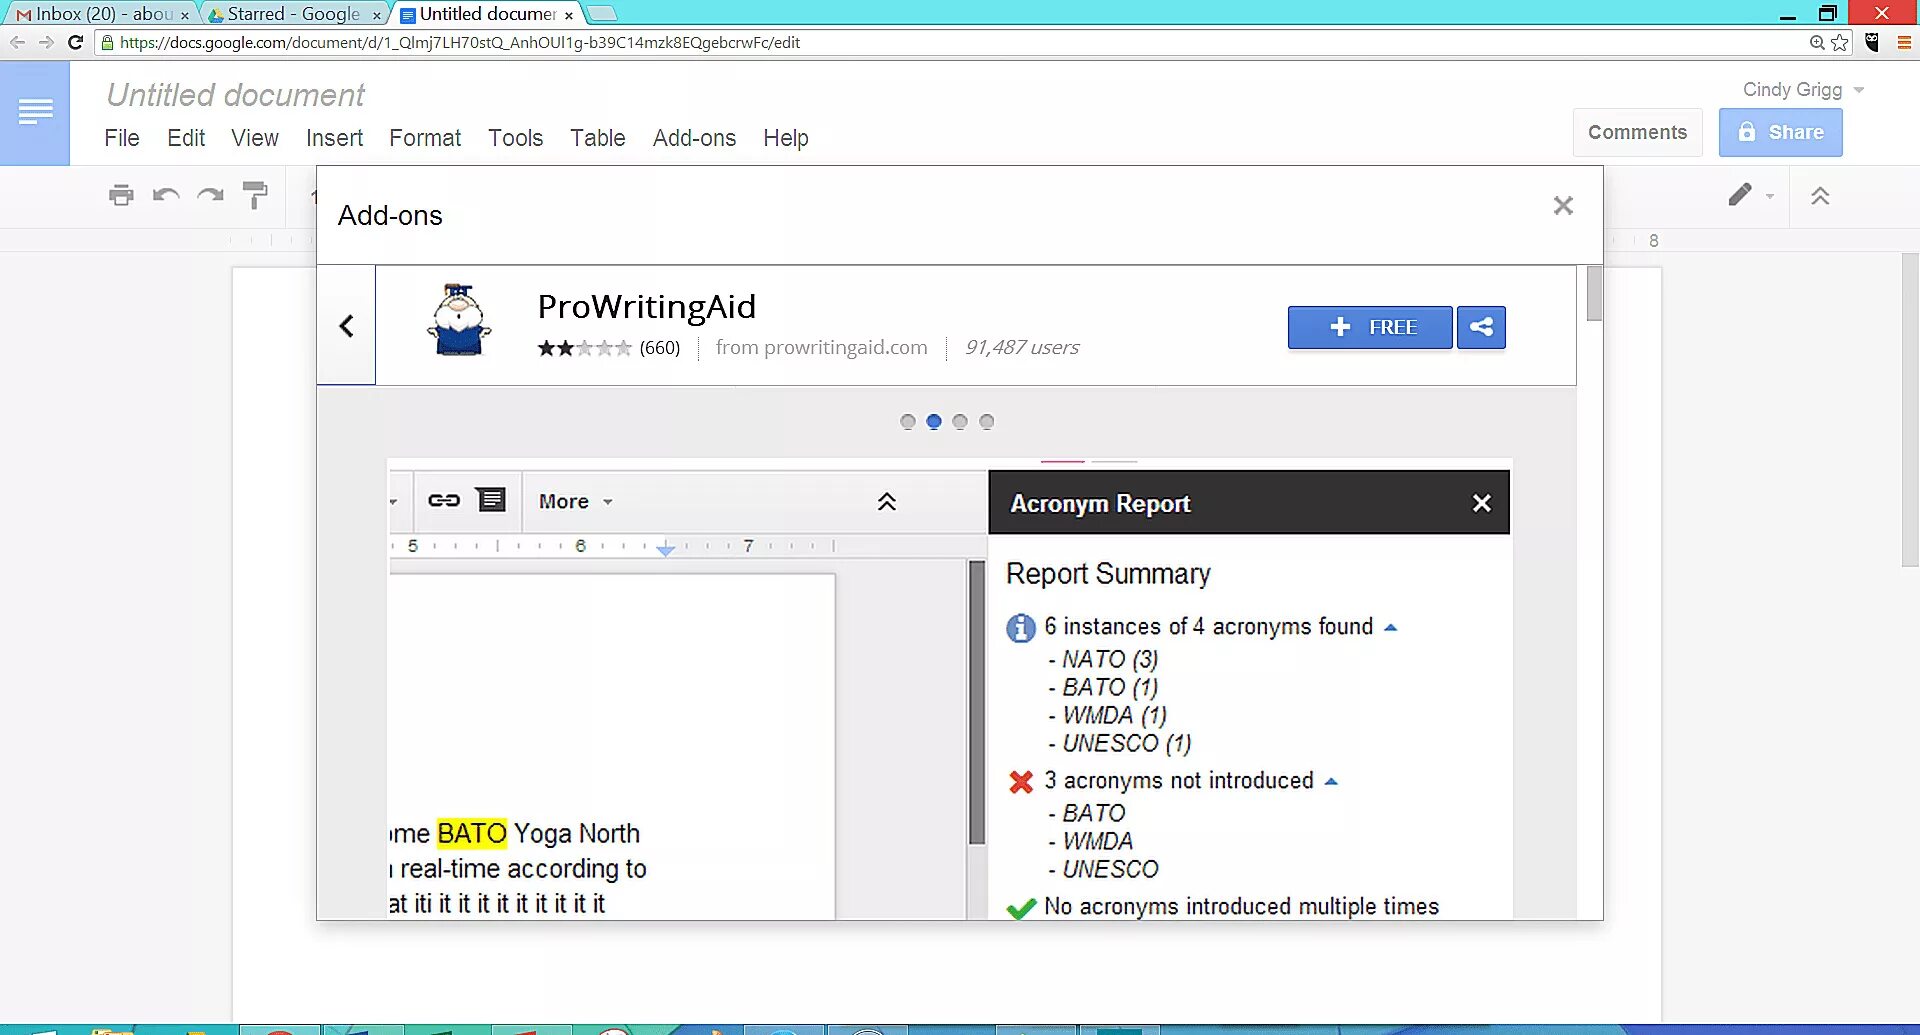Viewport: 1920px width, 1035px height.
Task: Collapse the acronyms found list
Action: [x=1390, y=628]
